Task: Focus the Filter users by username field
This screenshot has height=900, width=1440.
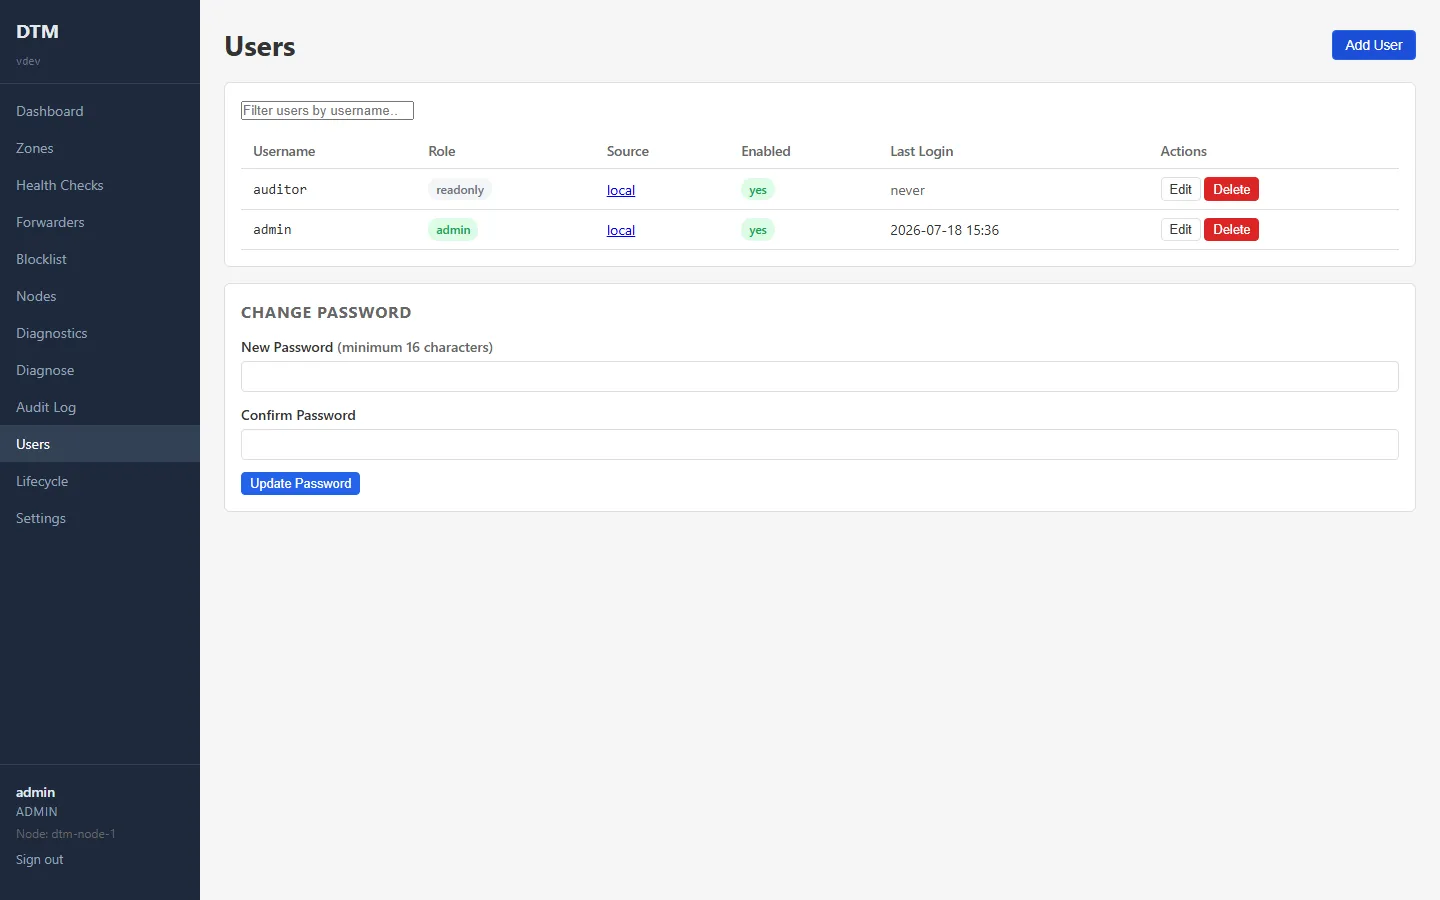Action: 327,110
